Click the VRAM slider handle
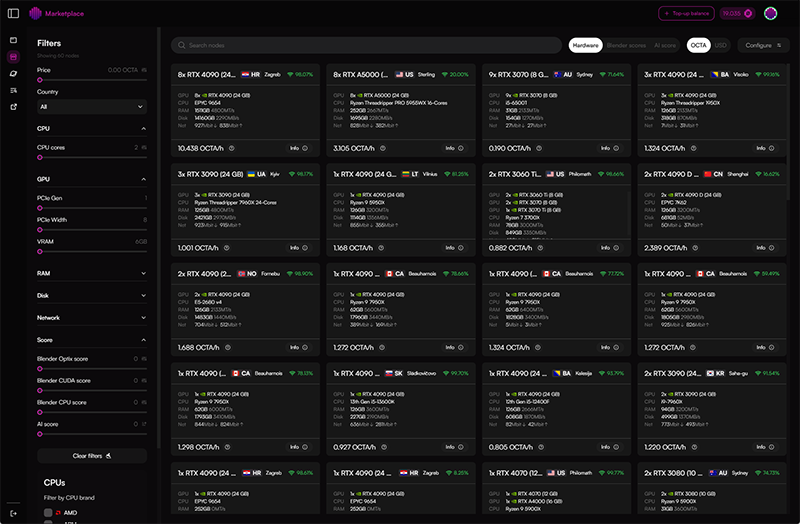Screen dimensions: 800x524 [40, 252]
